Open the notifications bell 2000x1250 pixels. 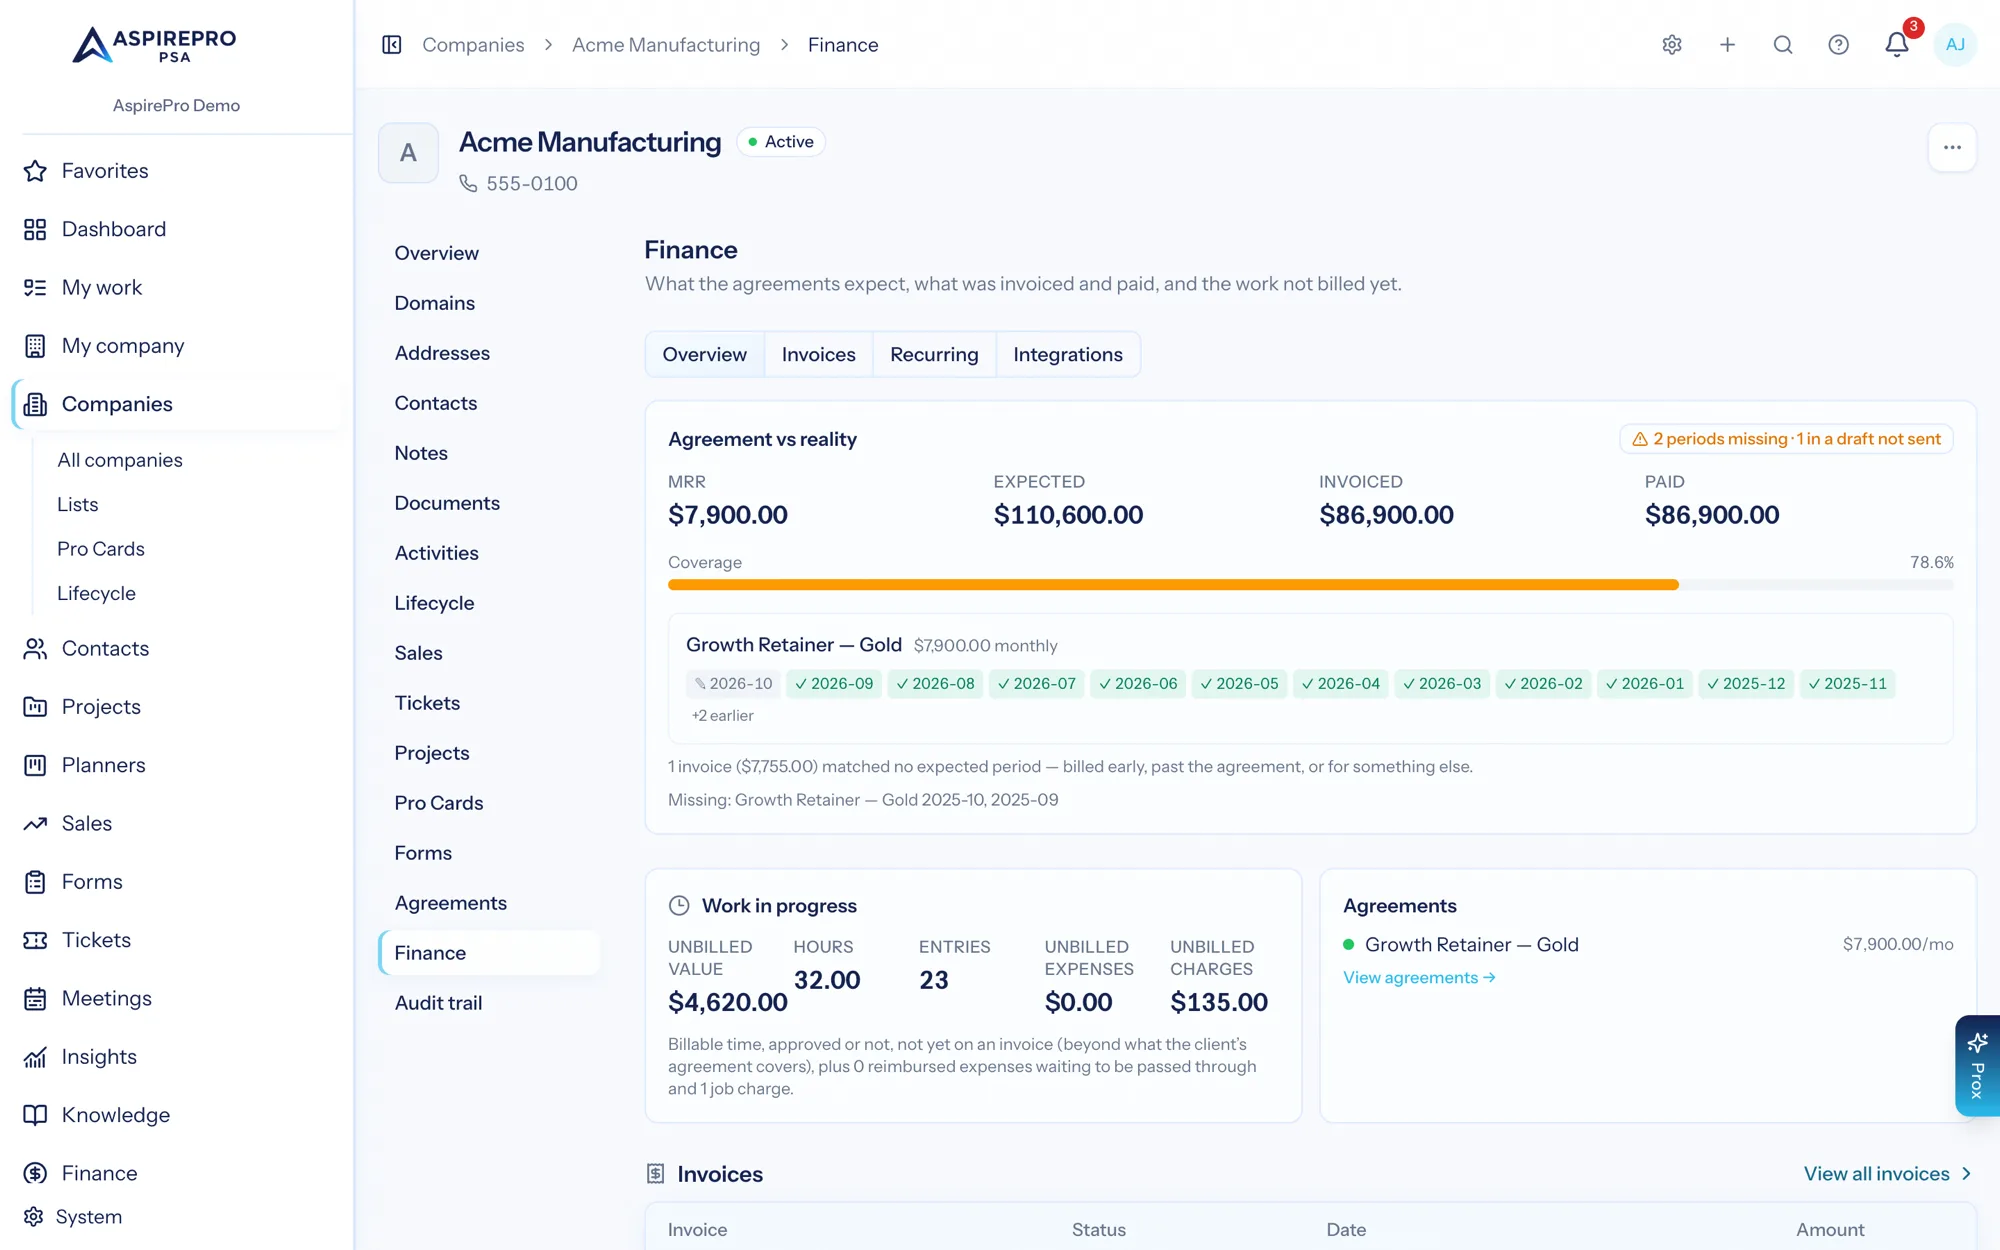1896,45
